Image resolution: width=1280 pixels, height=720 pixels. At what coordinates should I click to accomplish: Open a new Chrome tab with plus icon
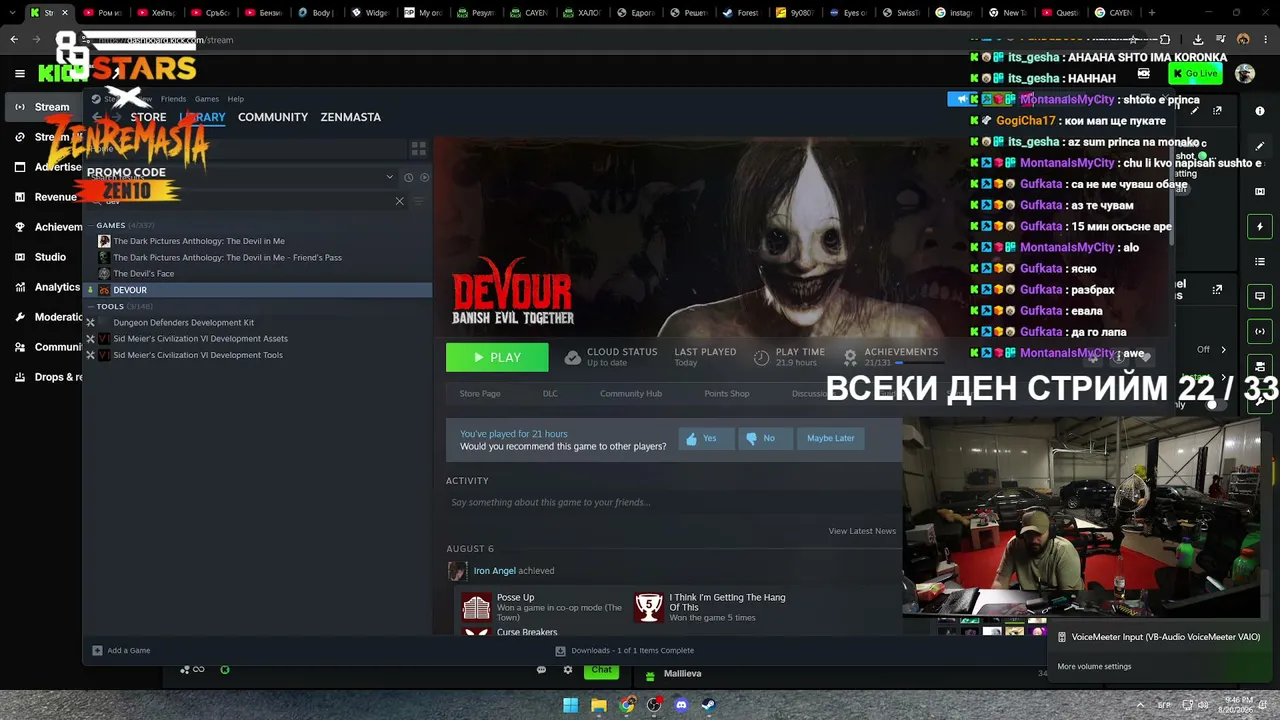click(x=1152, y=13)
